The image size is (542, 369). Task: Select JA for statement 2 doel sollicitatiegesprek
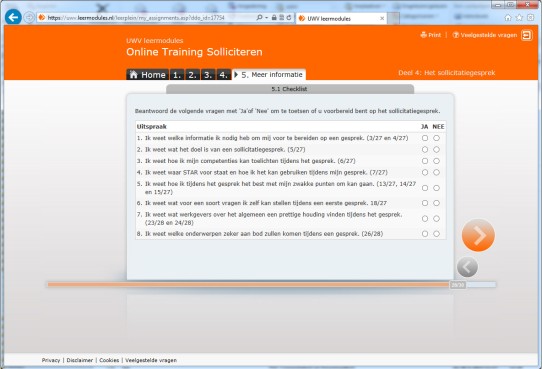tap(425, 150)
